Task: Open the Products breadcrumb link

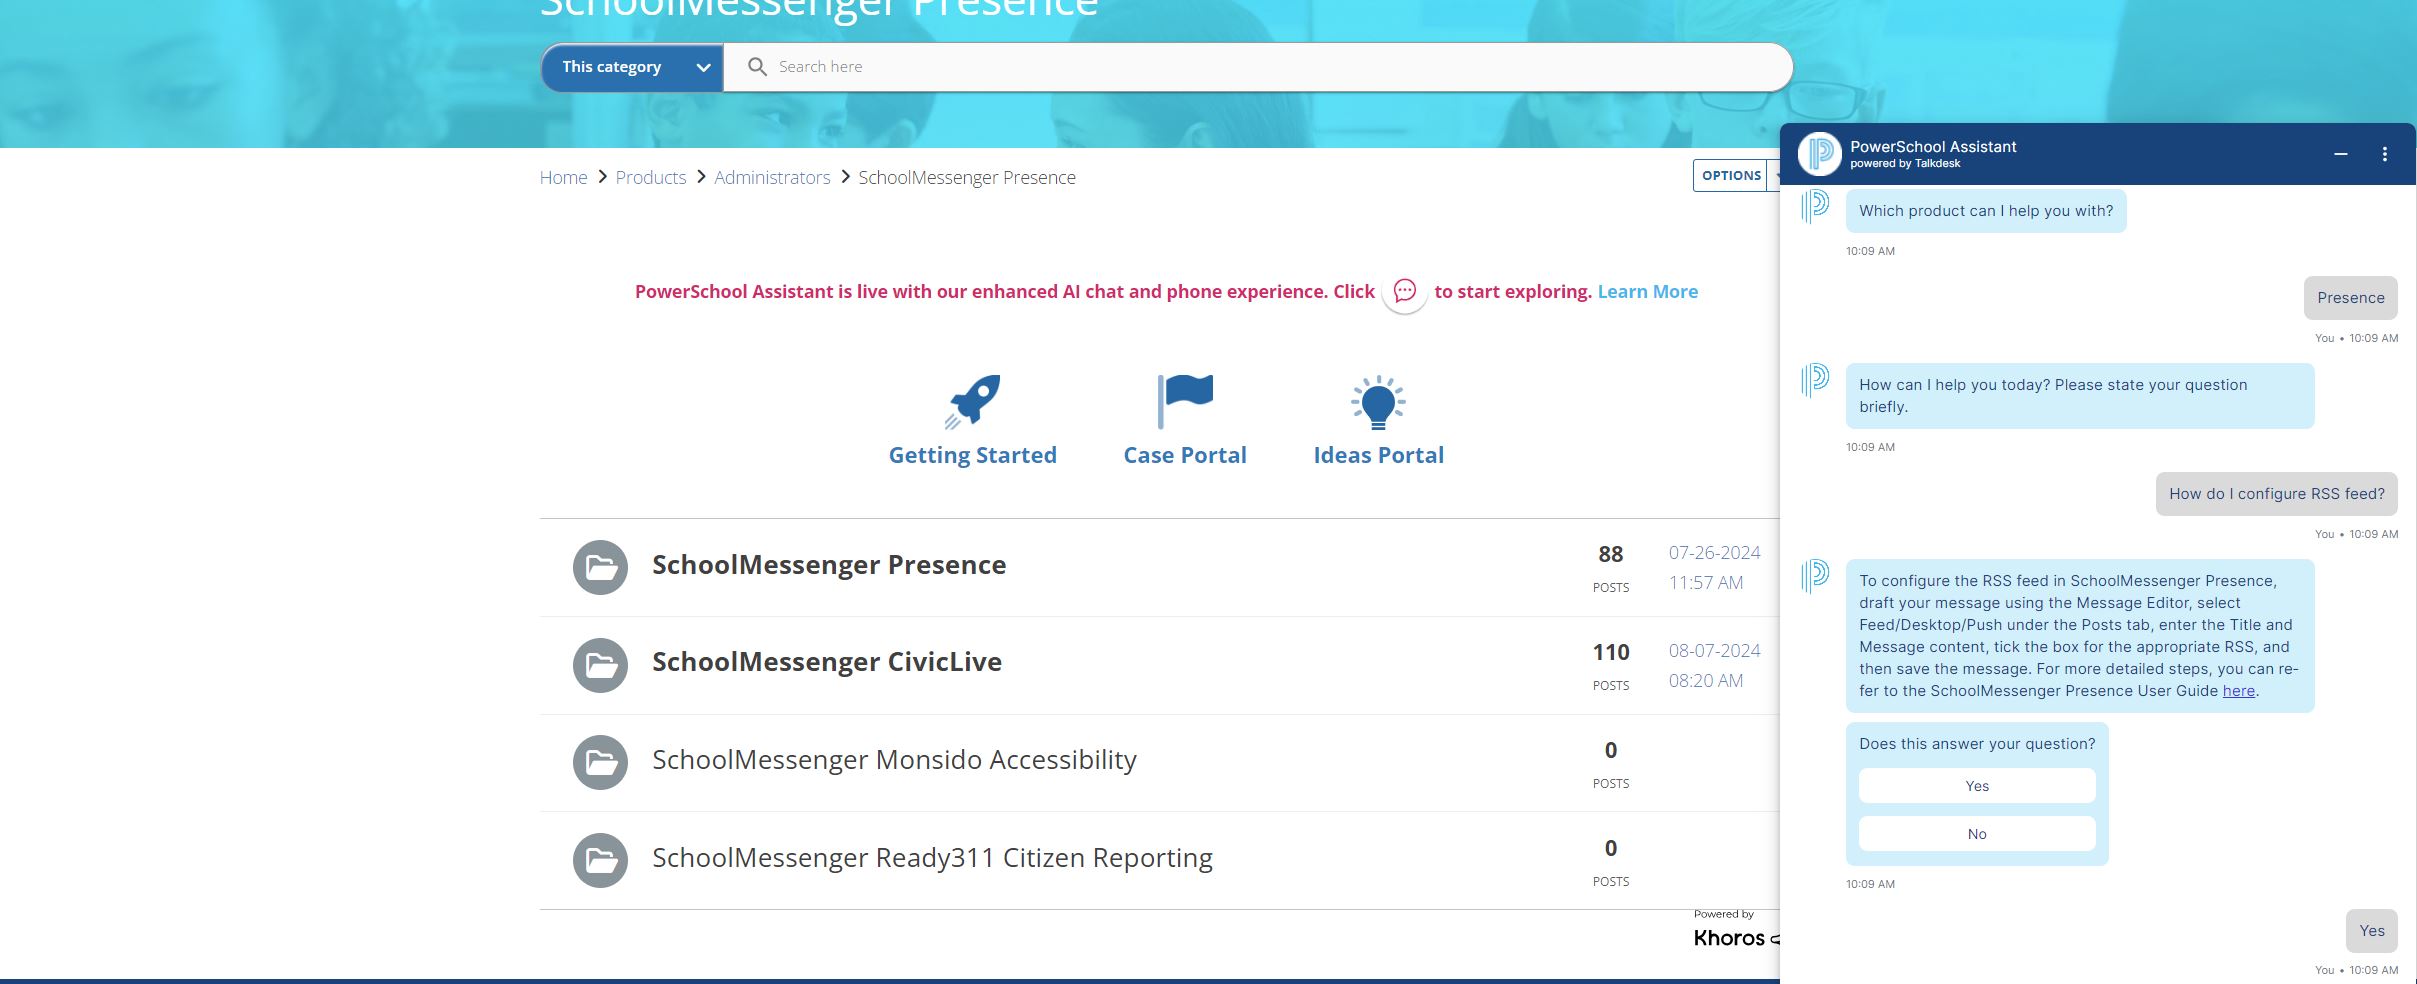Action: 651,177
